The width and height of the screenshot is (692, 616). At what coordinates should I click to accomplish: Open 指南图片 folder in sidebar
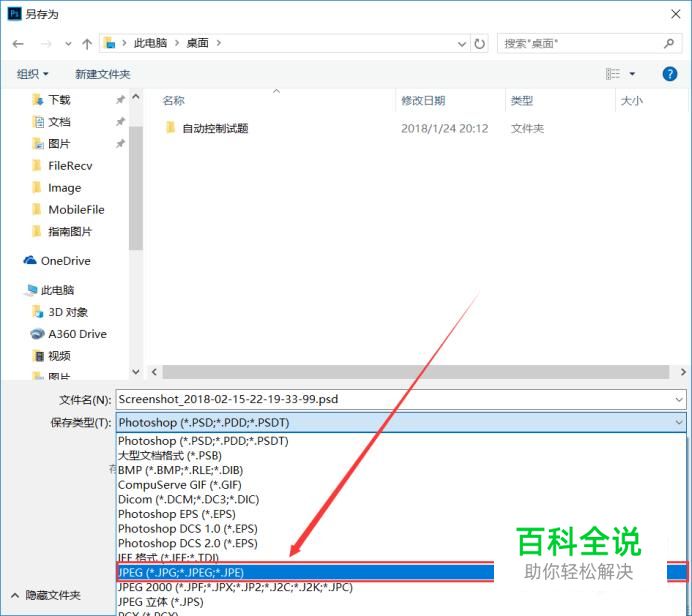(x=70, y=232)
